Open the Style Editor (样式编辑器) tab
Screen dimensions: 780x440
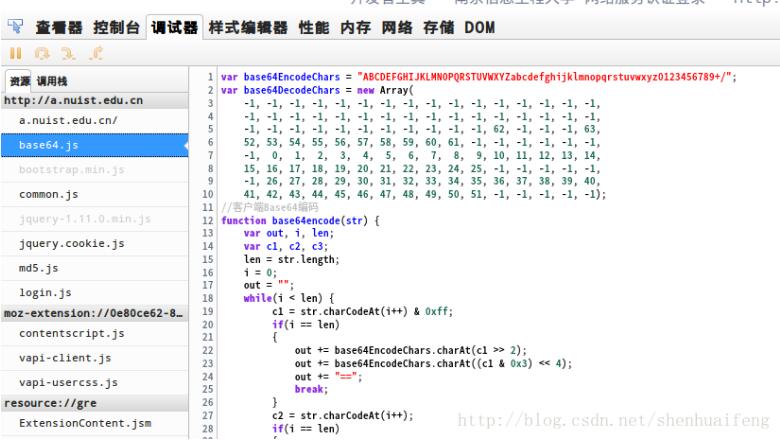(248, 27)
